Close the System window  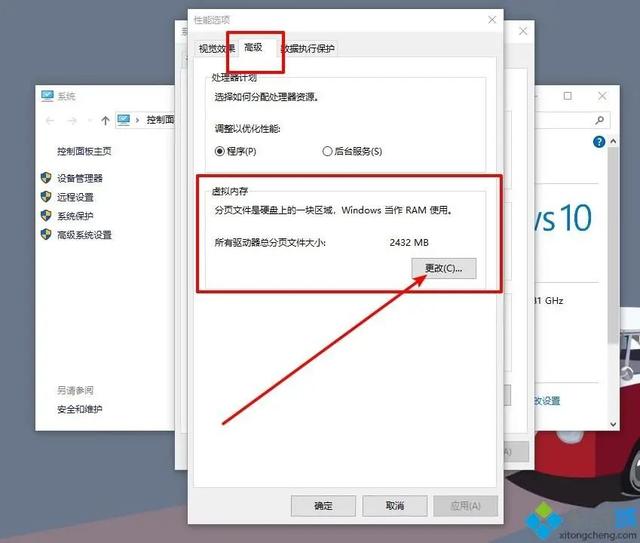click(x=602, y=96)
